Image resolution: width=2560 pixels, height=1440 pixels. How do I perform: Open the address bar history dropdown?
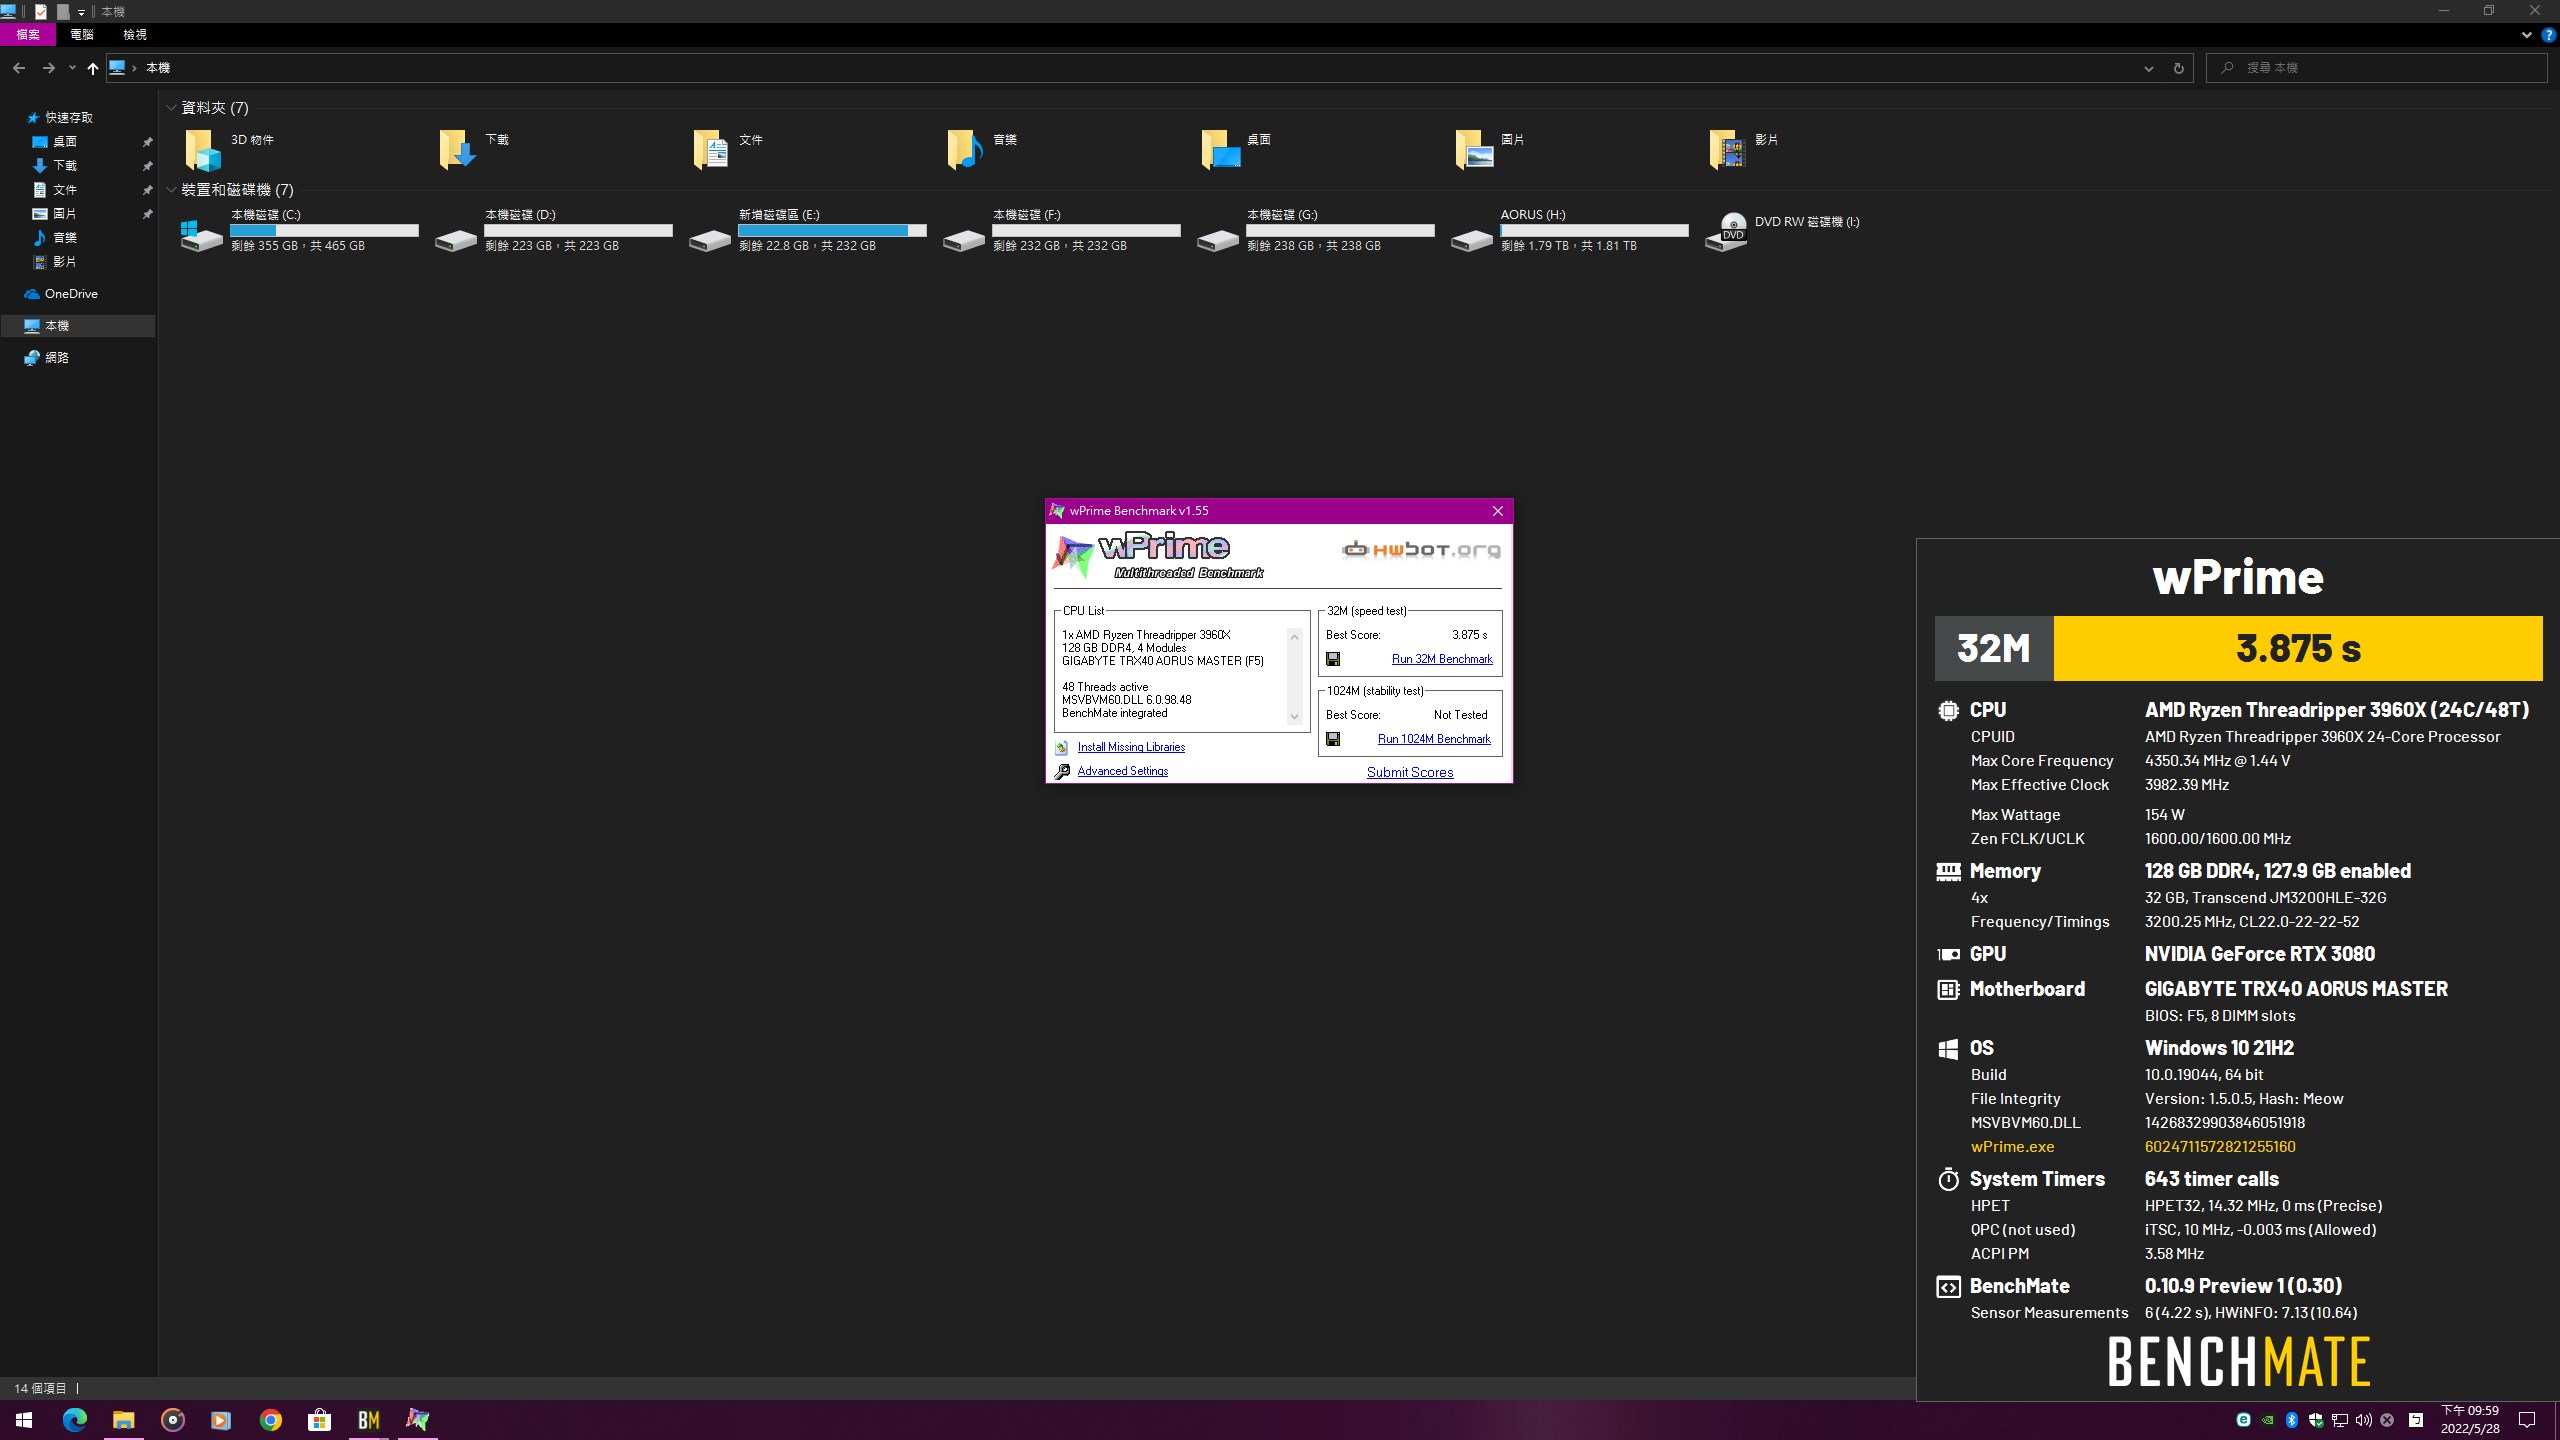click(x=2148, y=68)
